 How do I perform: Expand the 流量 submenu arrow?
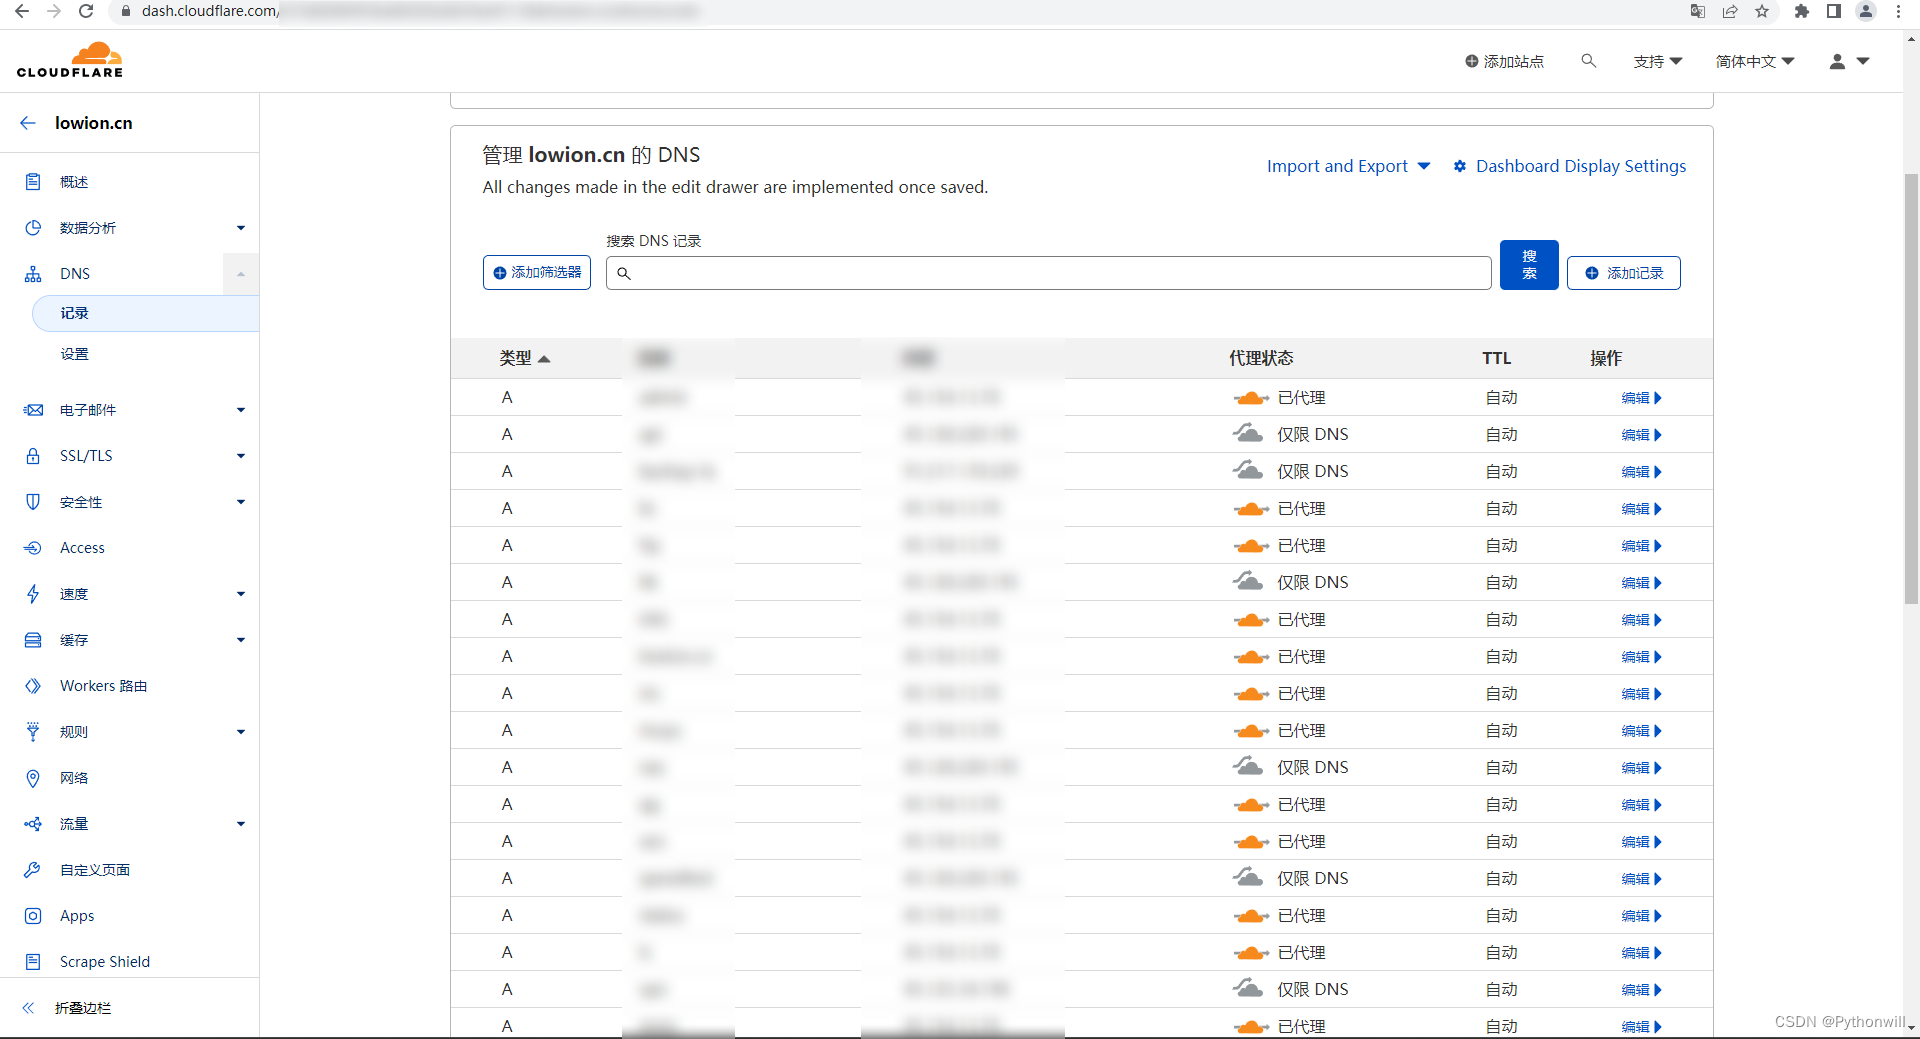[241, 824]
